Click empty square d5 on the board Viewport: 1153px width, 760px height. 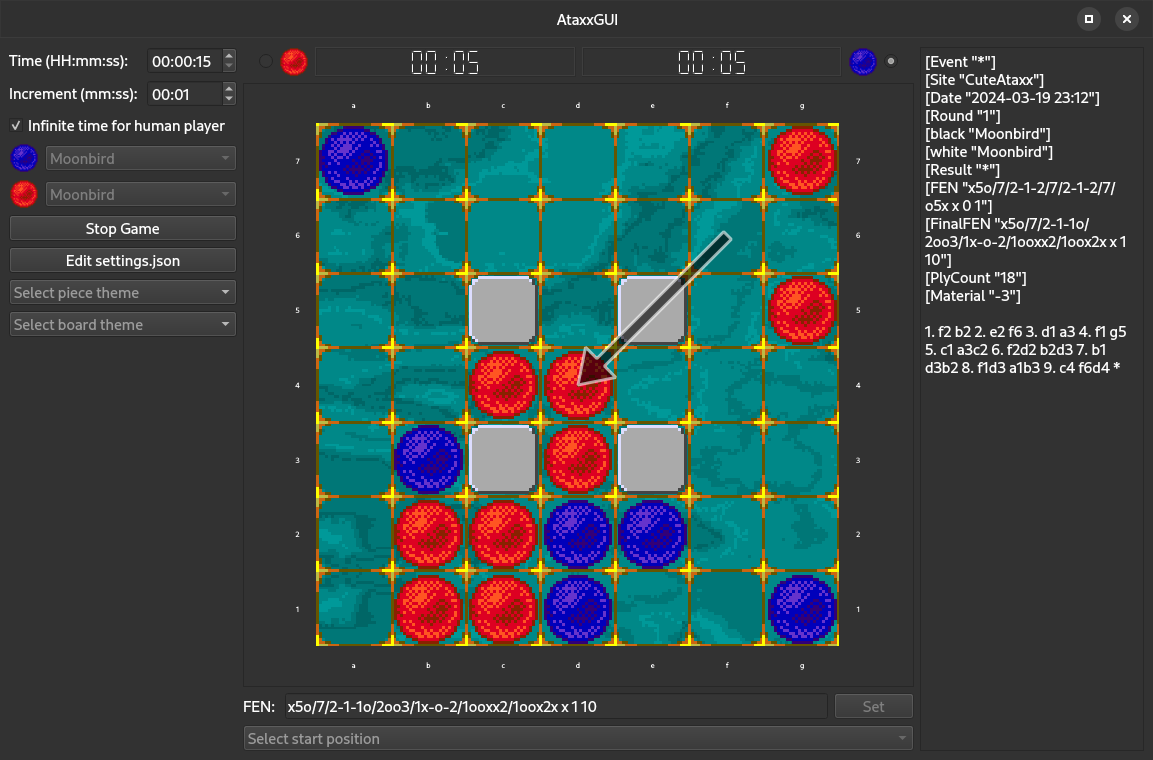[x=578, y=310]
